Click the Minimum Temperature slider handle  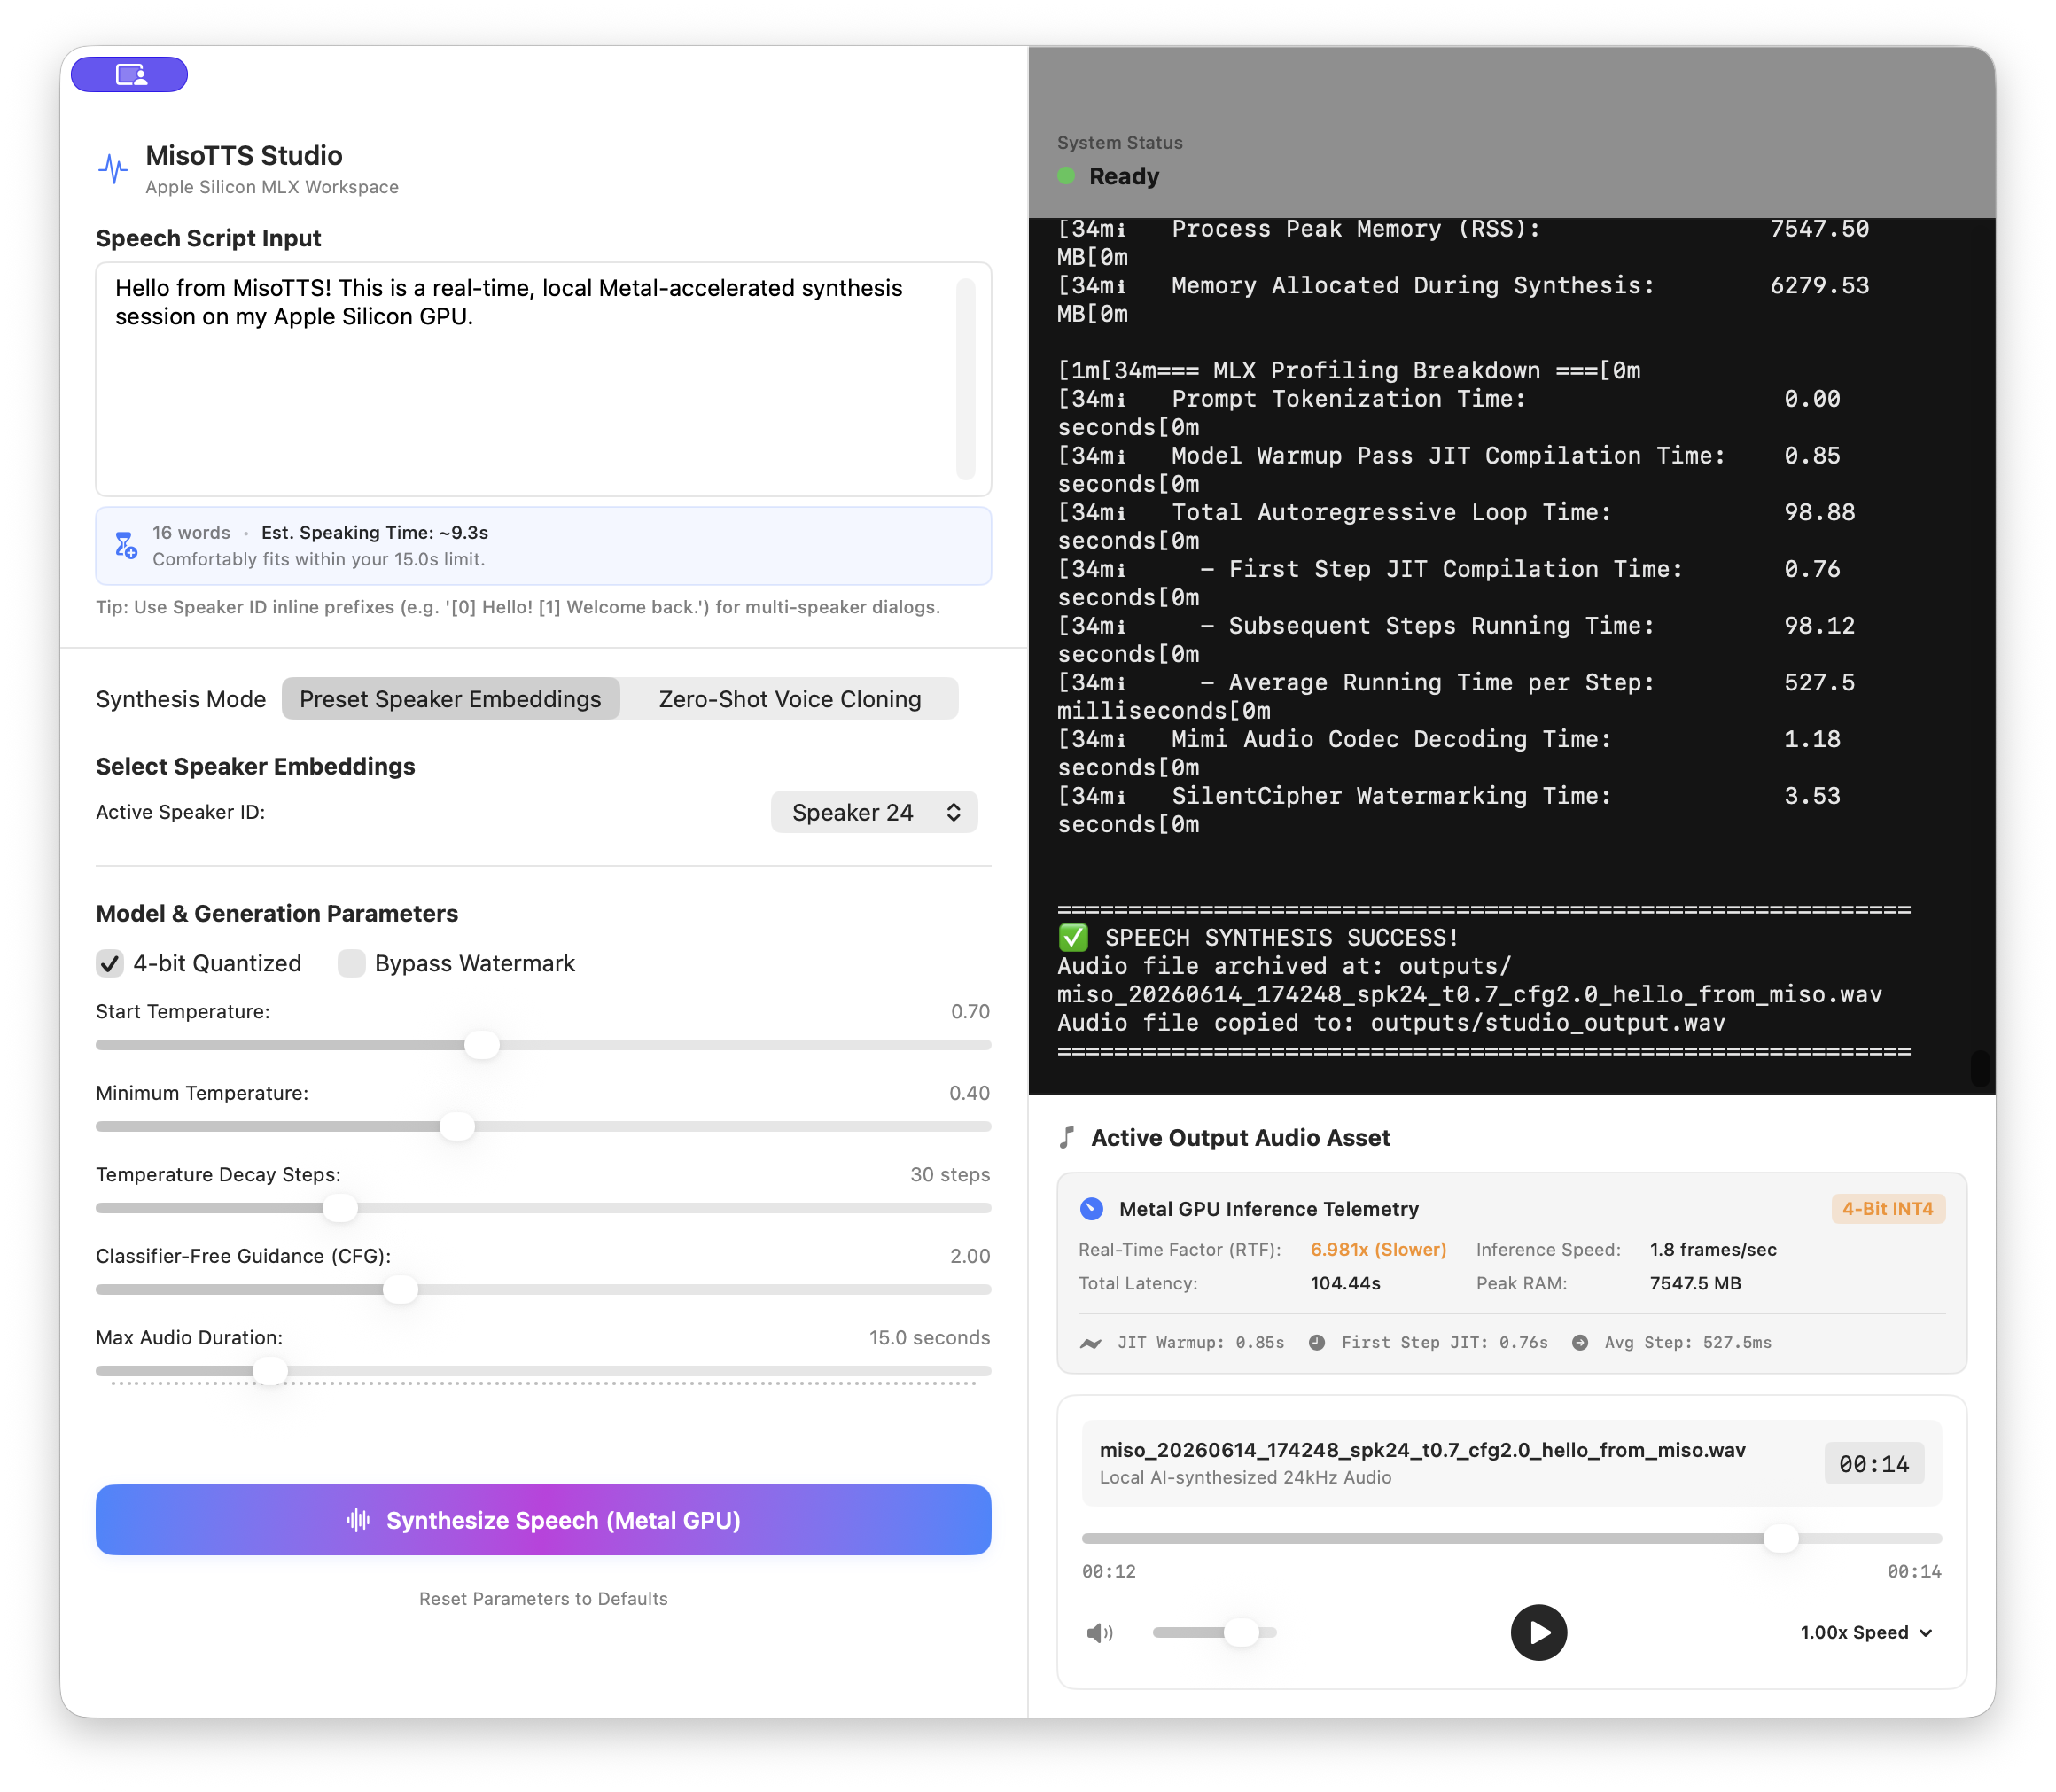(457, 1127)
